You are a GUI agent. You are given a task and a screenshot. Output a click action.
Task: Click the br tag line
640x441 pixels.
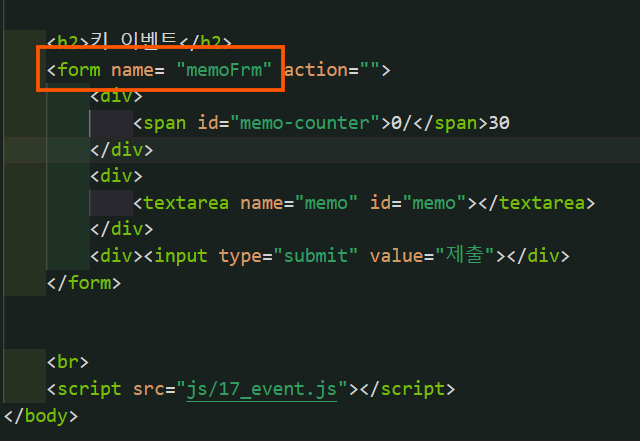click(x=68, y=362)
